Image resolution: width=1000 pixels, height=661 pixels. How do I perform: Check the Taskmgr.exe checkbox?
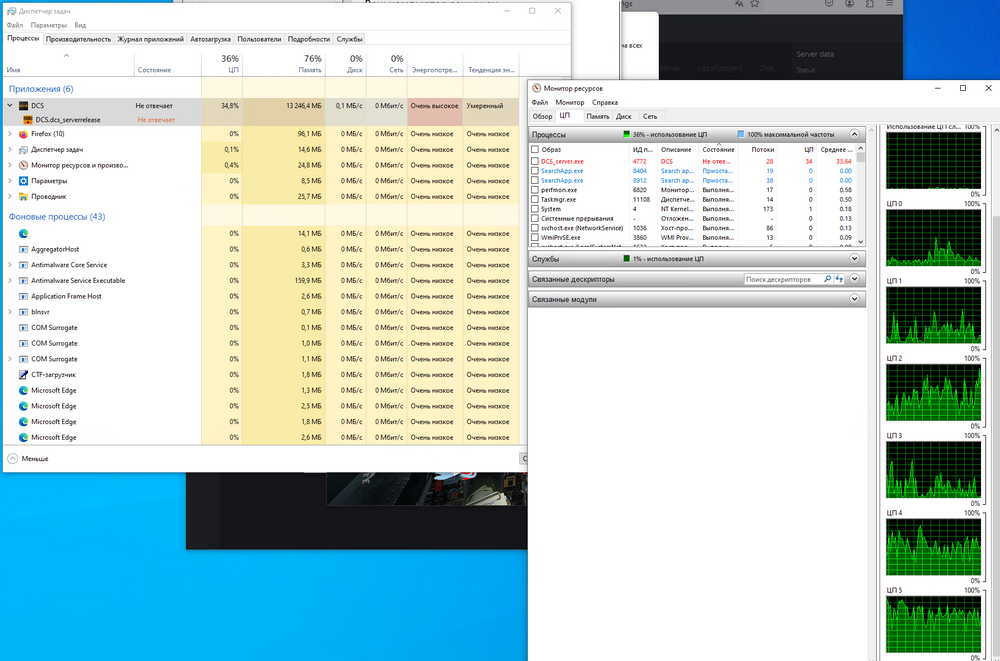click(535, 200)
